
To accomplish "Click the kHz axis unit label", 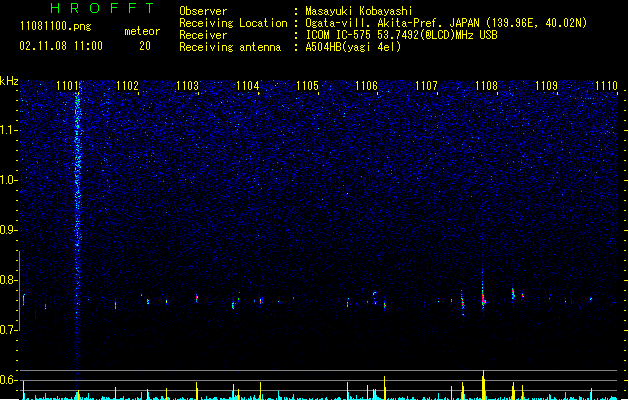I will tap(9, 81).
